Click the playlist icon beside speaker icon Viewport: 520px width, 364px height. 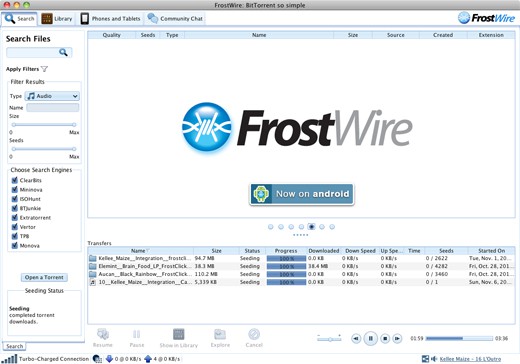click(x=425, y=359)
